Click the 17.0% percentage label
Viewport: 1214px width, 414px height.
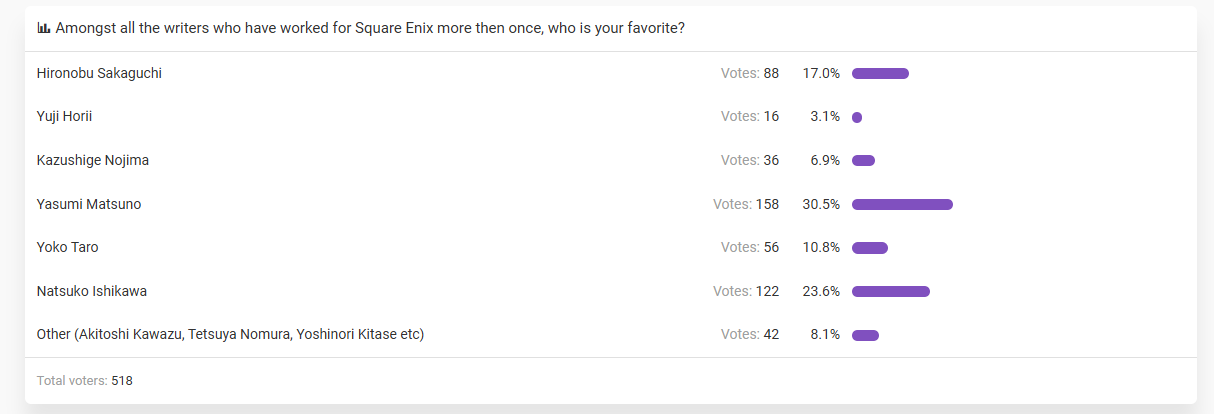[821, 73]
